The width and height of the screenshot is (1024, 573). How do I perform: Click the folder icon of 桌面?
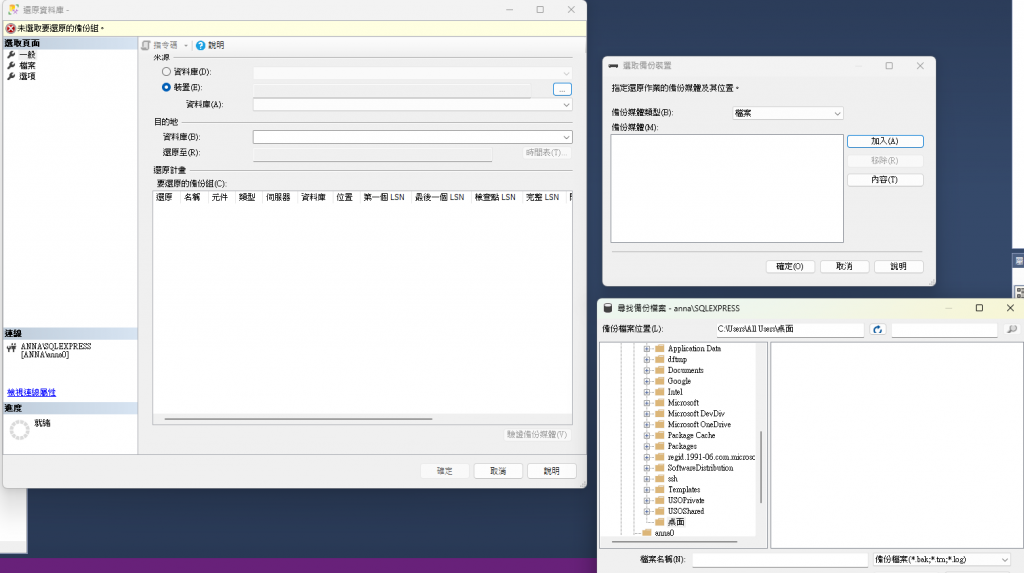(660, 522)
